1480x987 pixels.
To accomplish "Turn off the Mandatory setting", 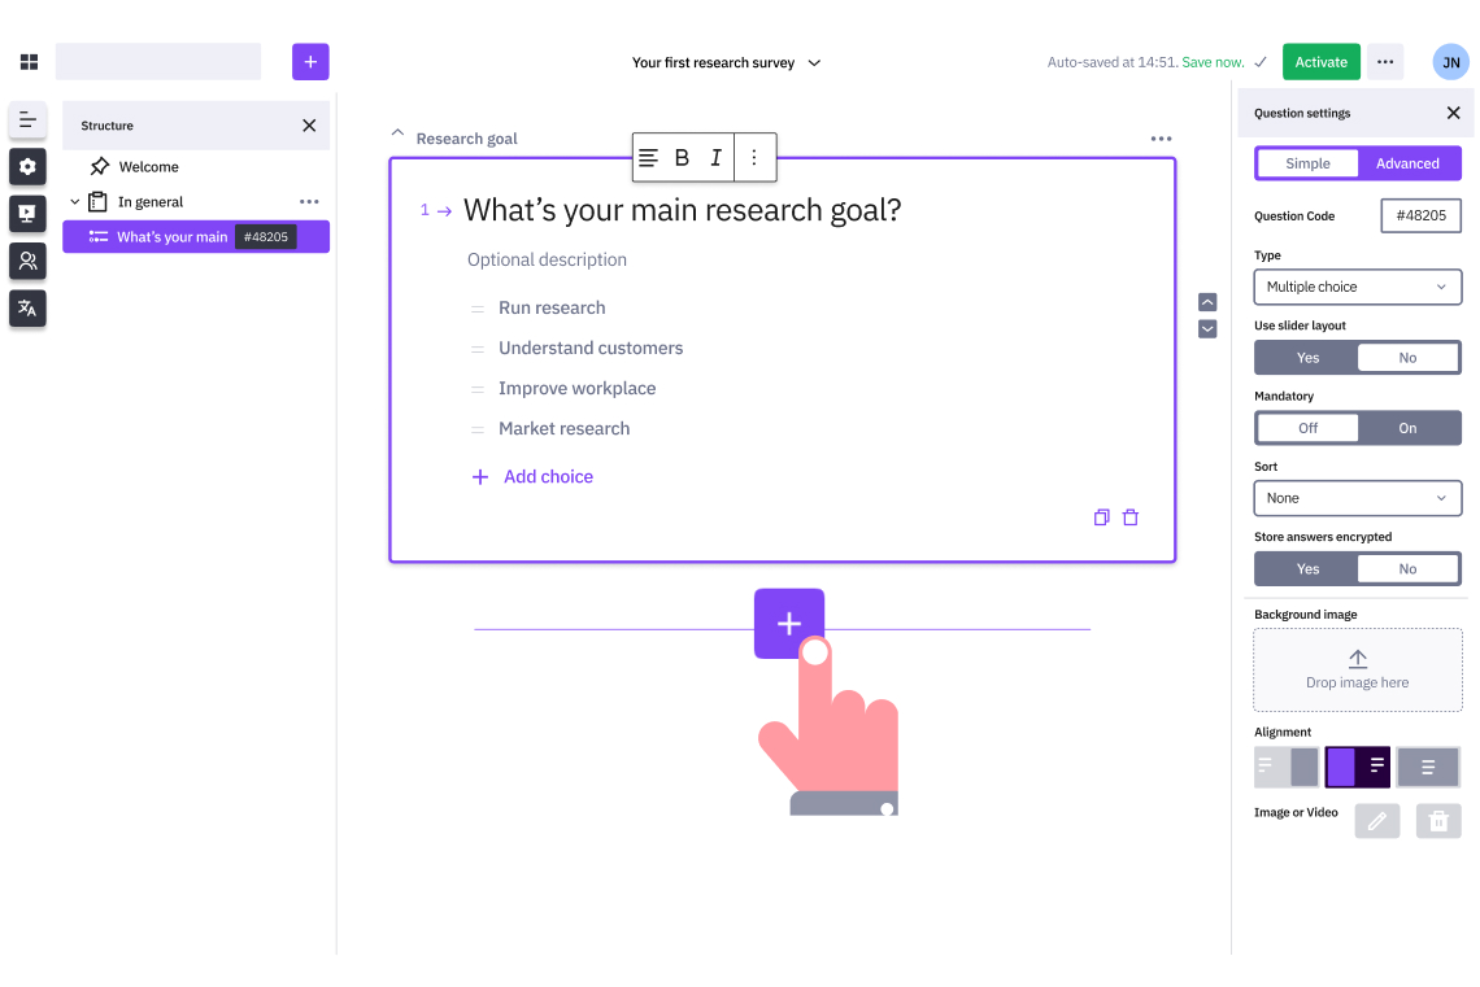I will coord(1307,427).
